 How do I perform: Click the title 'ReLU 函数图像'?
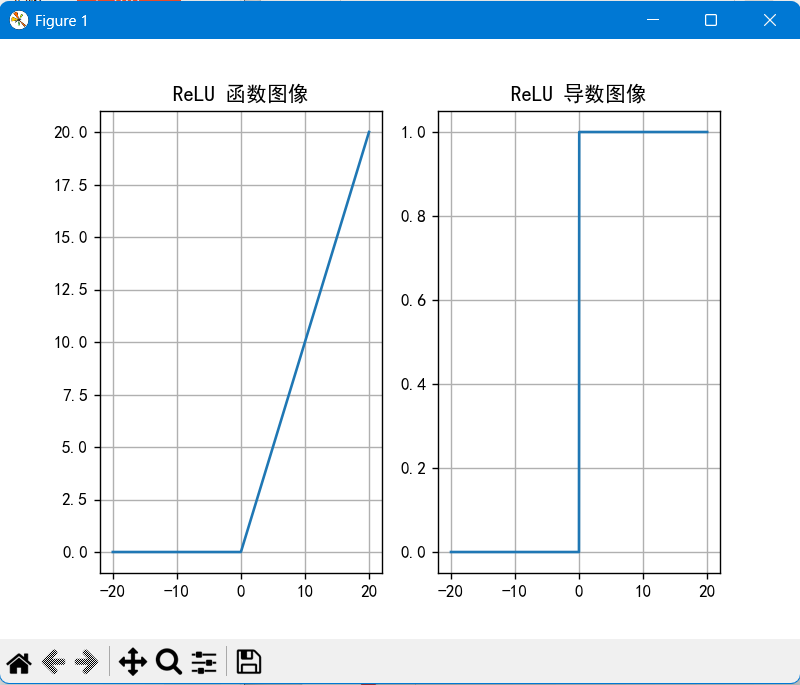pyautogui.click(x=240, y=94)
